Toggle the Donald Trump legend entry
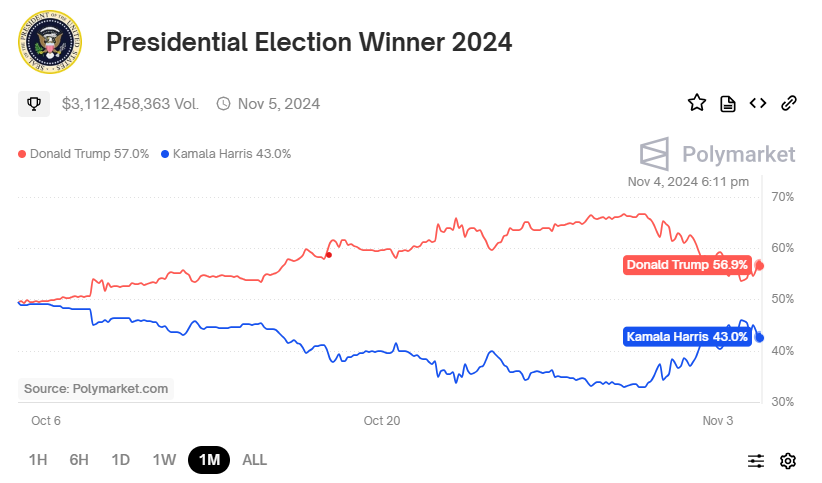 pyautogui.click(x=84, y=154)
